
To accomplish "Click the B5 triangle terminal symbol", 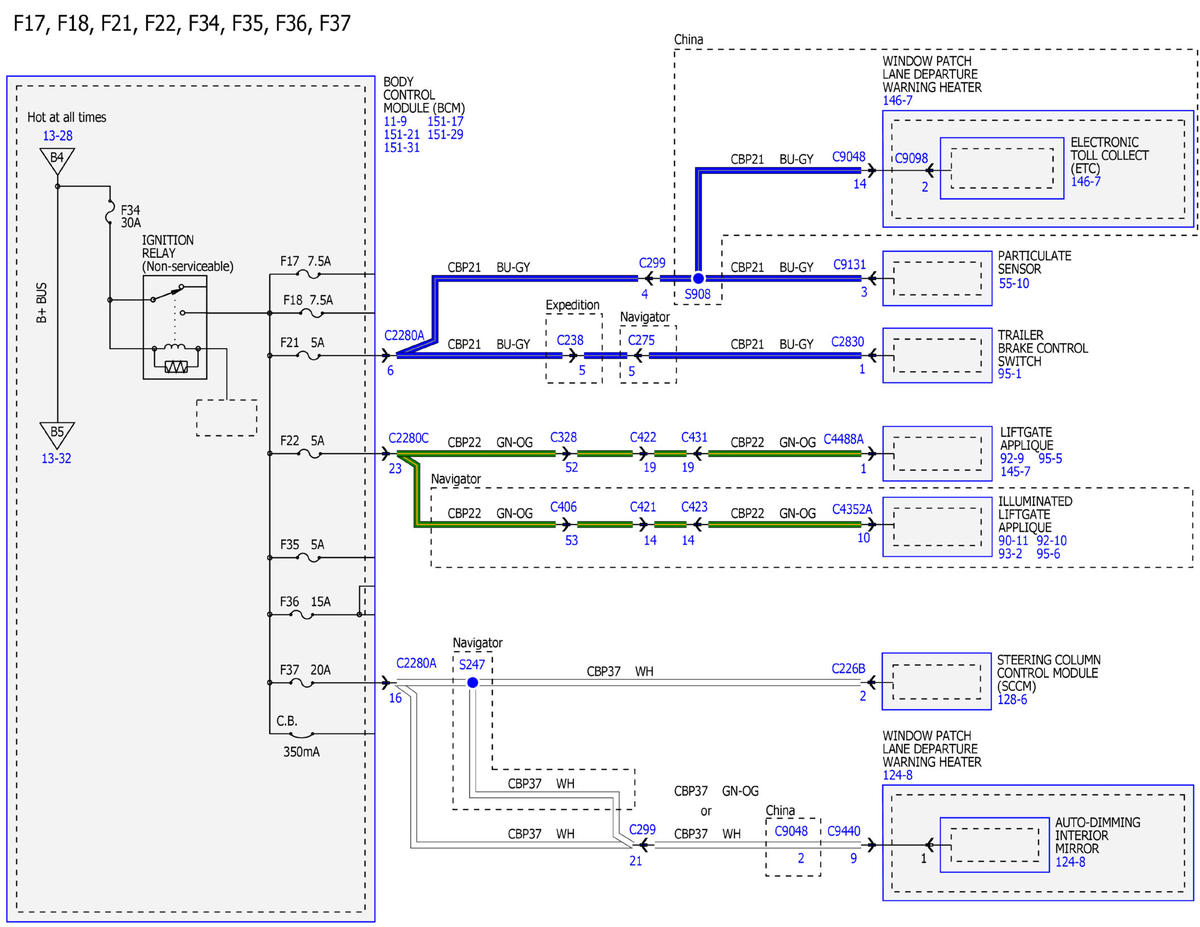I will point(56,434).
